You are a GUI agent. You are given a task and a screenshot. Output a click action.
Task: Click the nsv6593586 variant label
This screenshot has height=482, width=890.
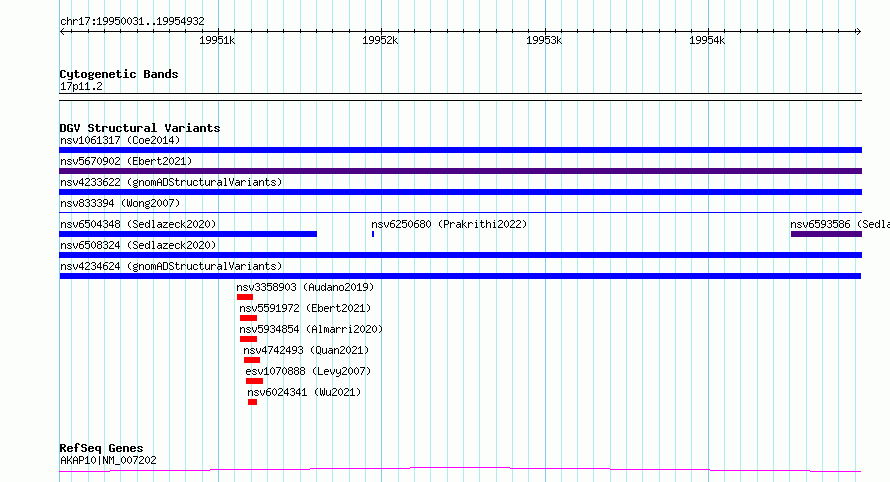840,224
